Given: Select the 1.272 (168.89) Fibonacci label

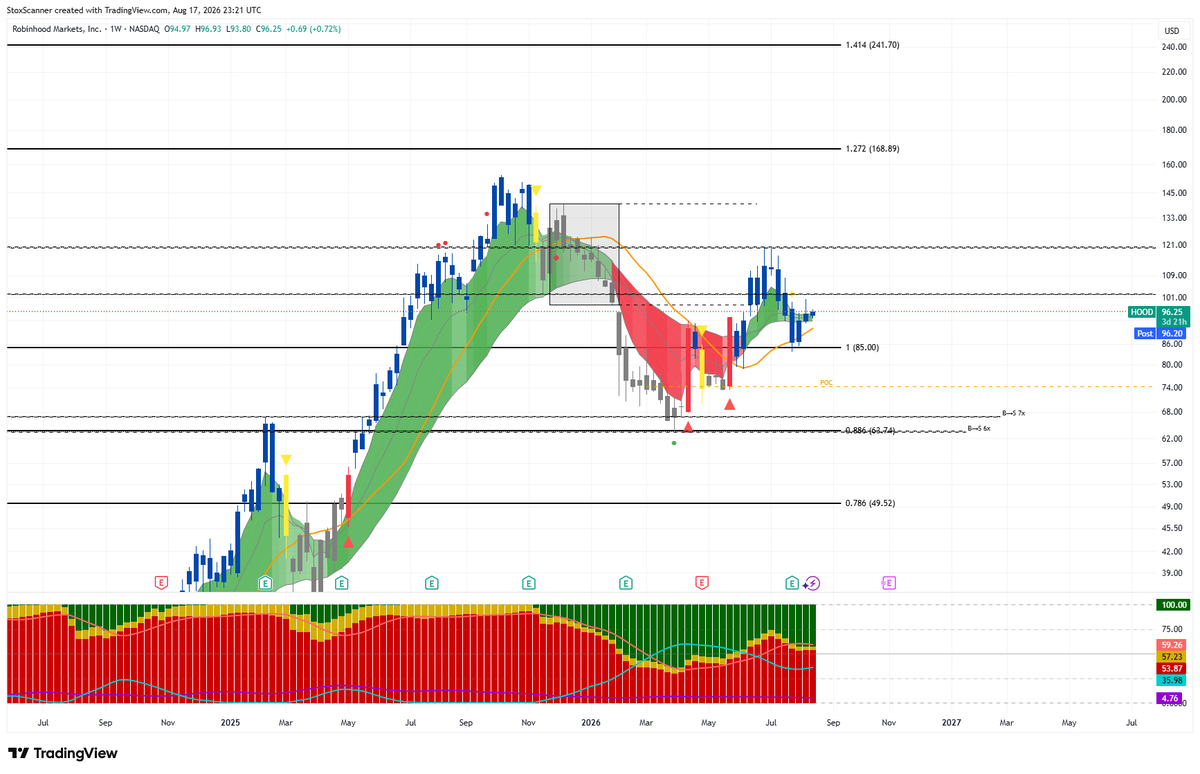Looking at the screenshot, I should pos(873,148).
